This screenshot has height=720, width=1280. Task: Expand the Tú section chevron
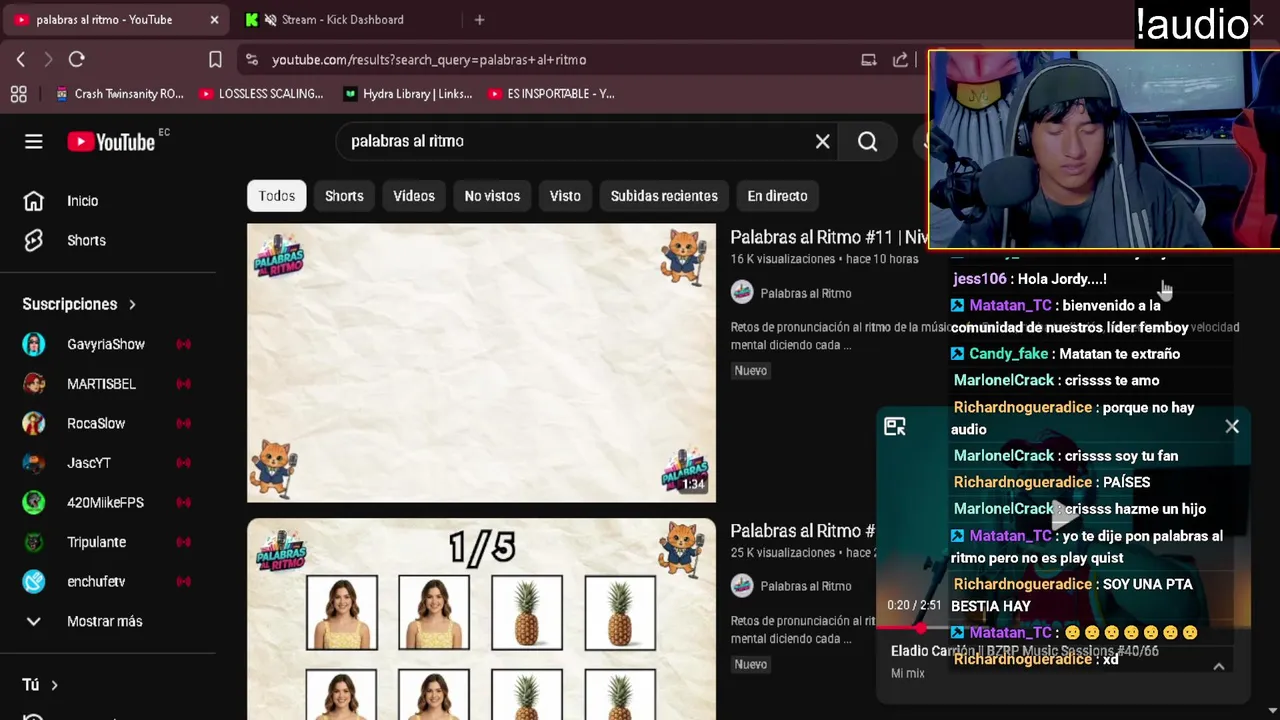pos(54,685)
